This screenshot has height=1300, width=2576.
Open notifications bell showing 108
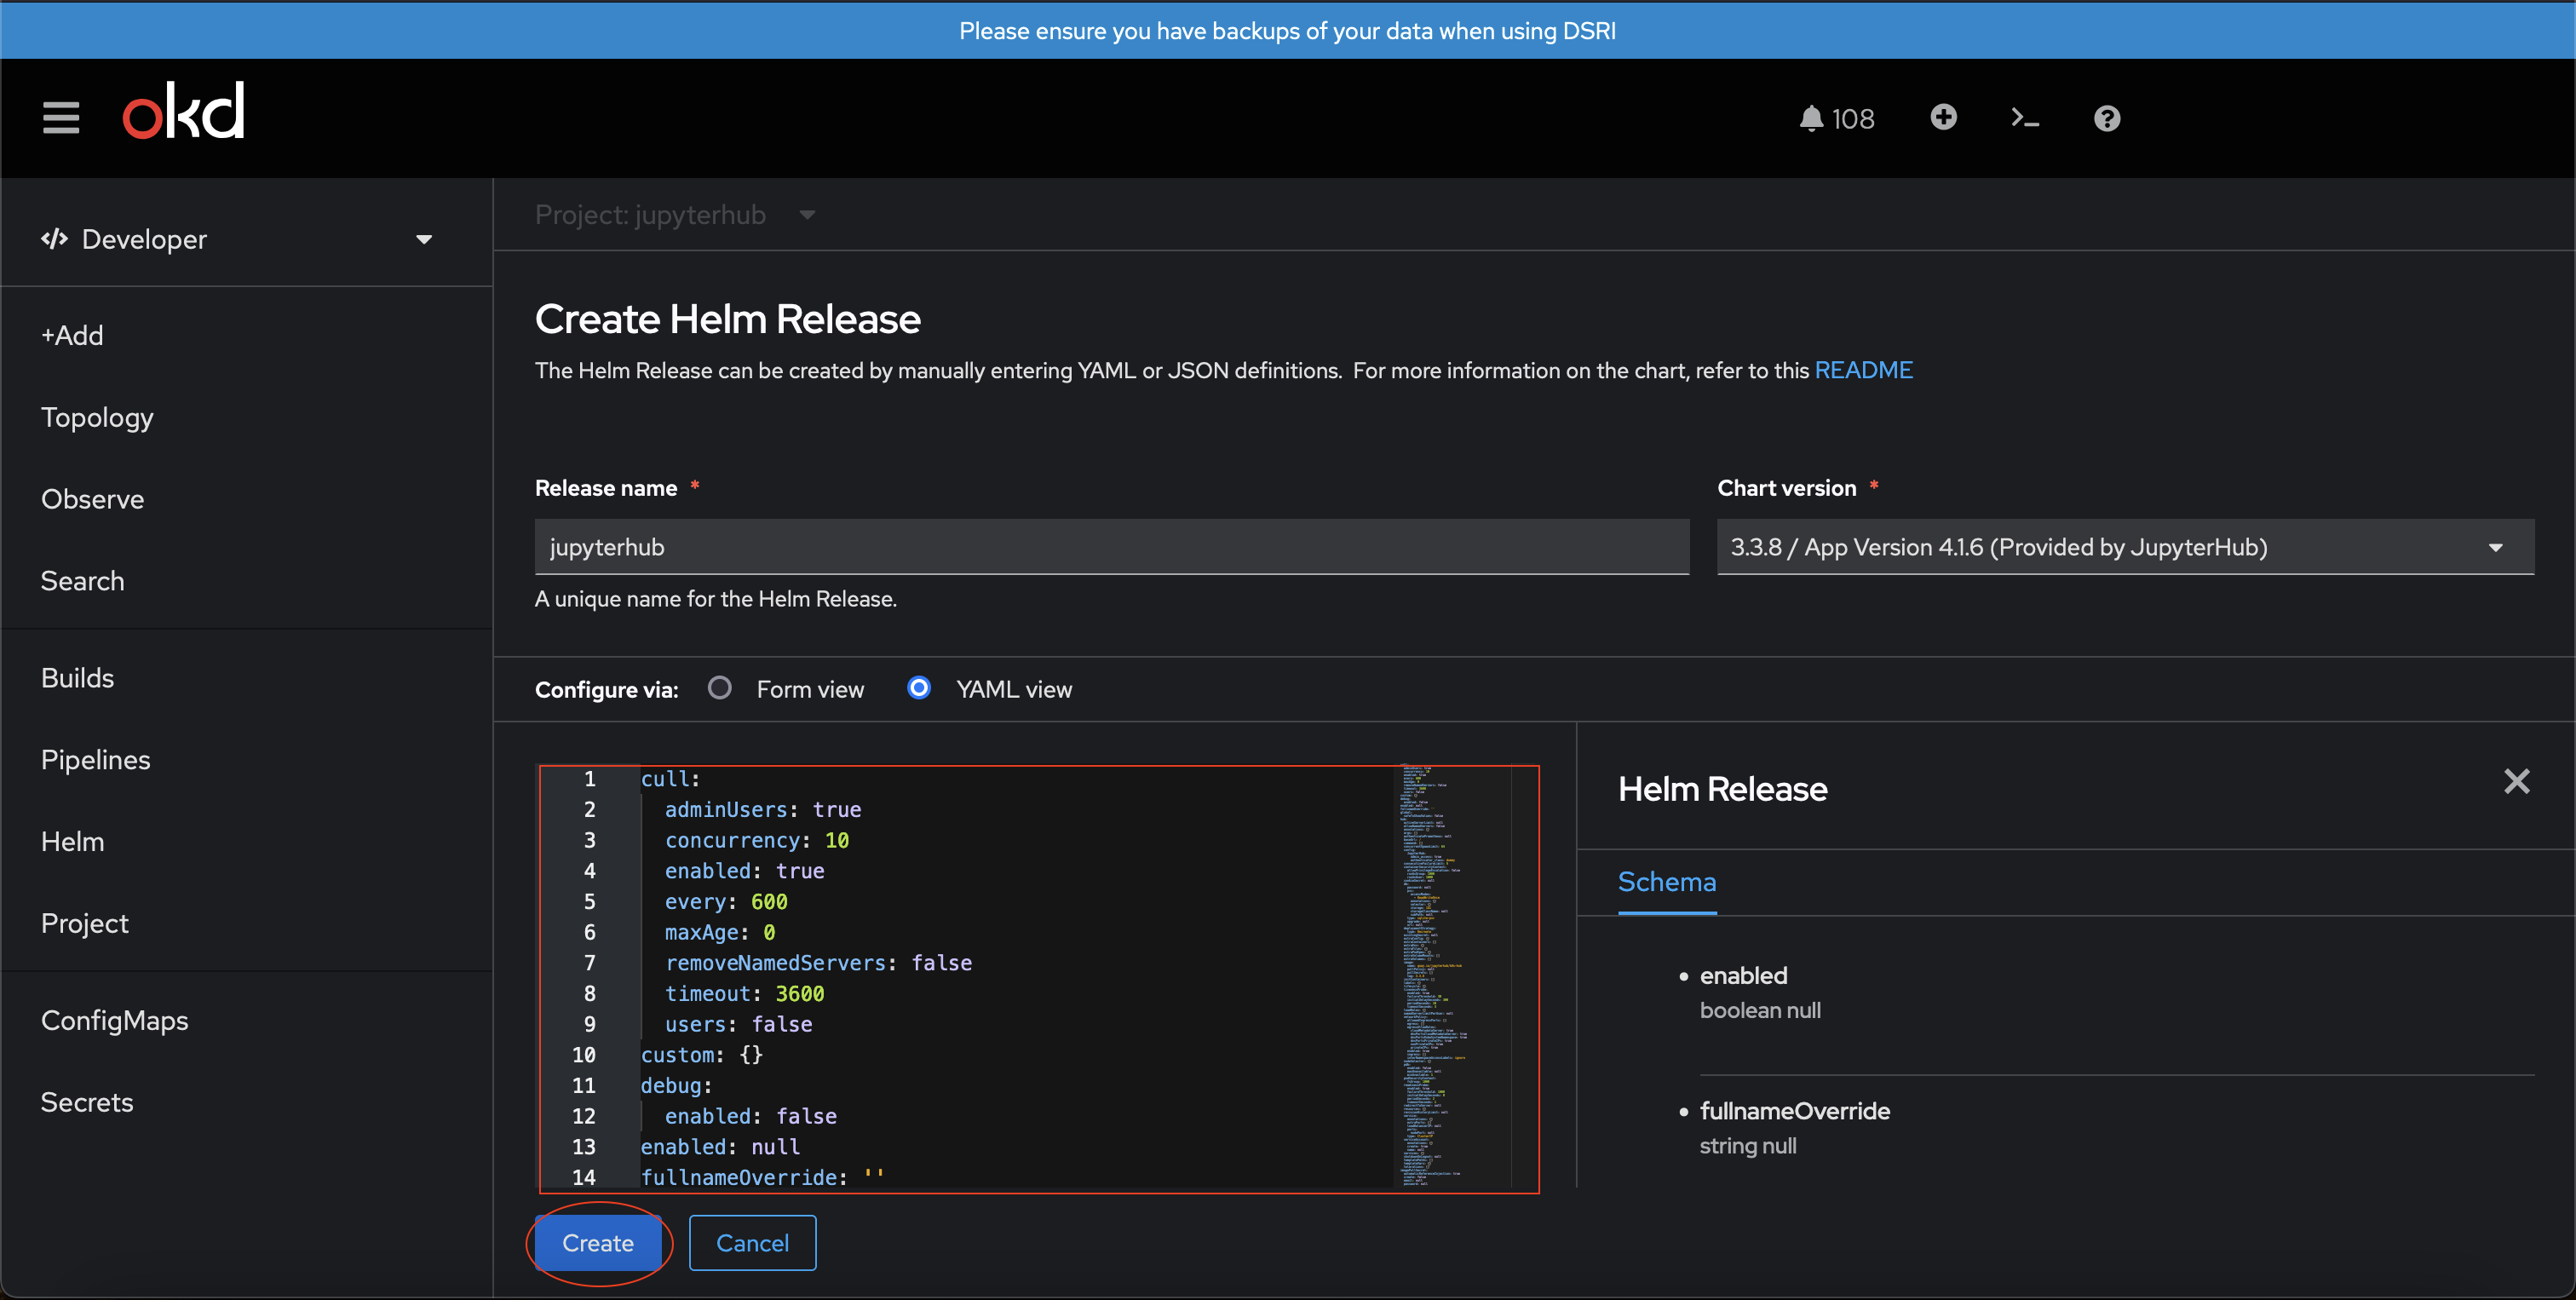pos(1836,119)
